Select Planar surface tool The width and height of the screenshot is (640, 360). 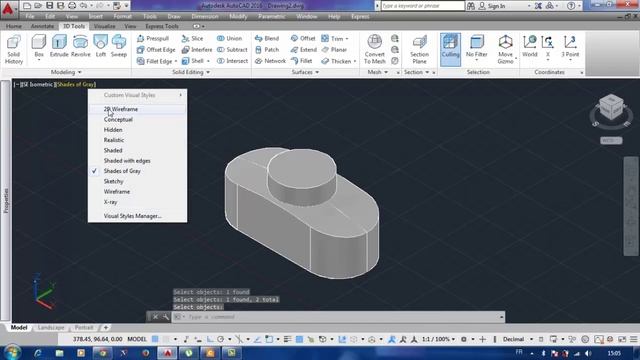pyautogui.click(x=334, y=50)
